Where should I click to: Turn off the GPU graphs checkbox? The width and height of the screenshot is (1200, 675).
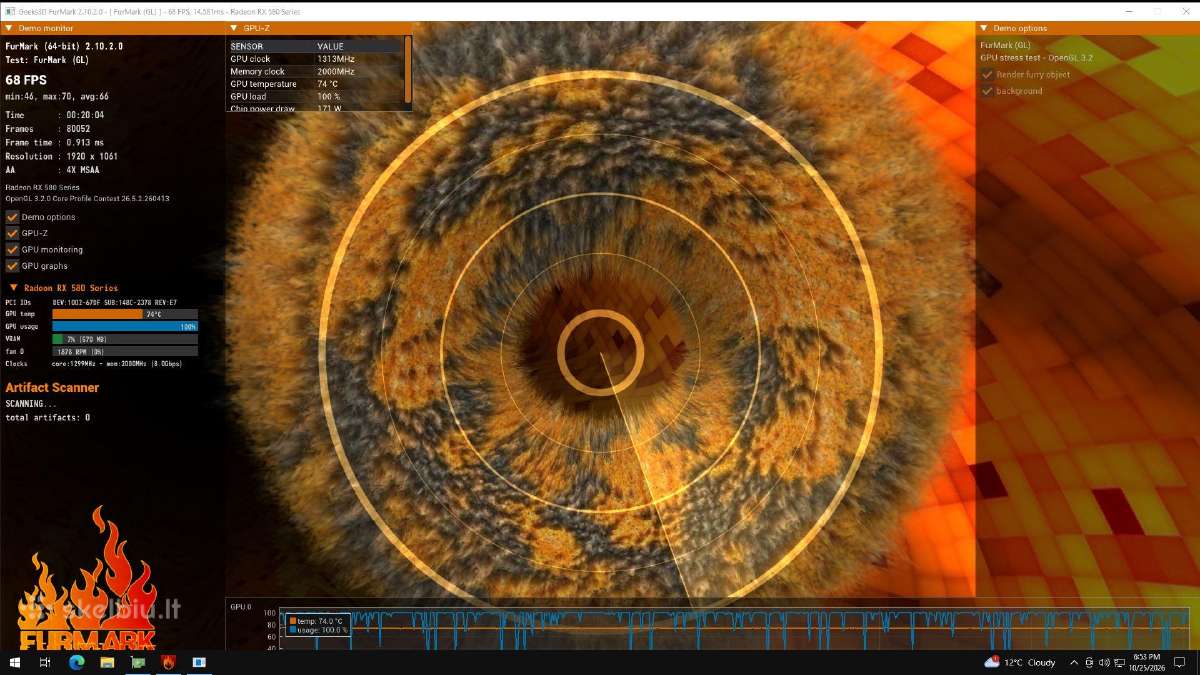[x=12, y=266]
